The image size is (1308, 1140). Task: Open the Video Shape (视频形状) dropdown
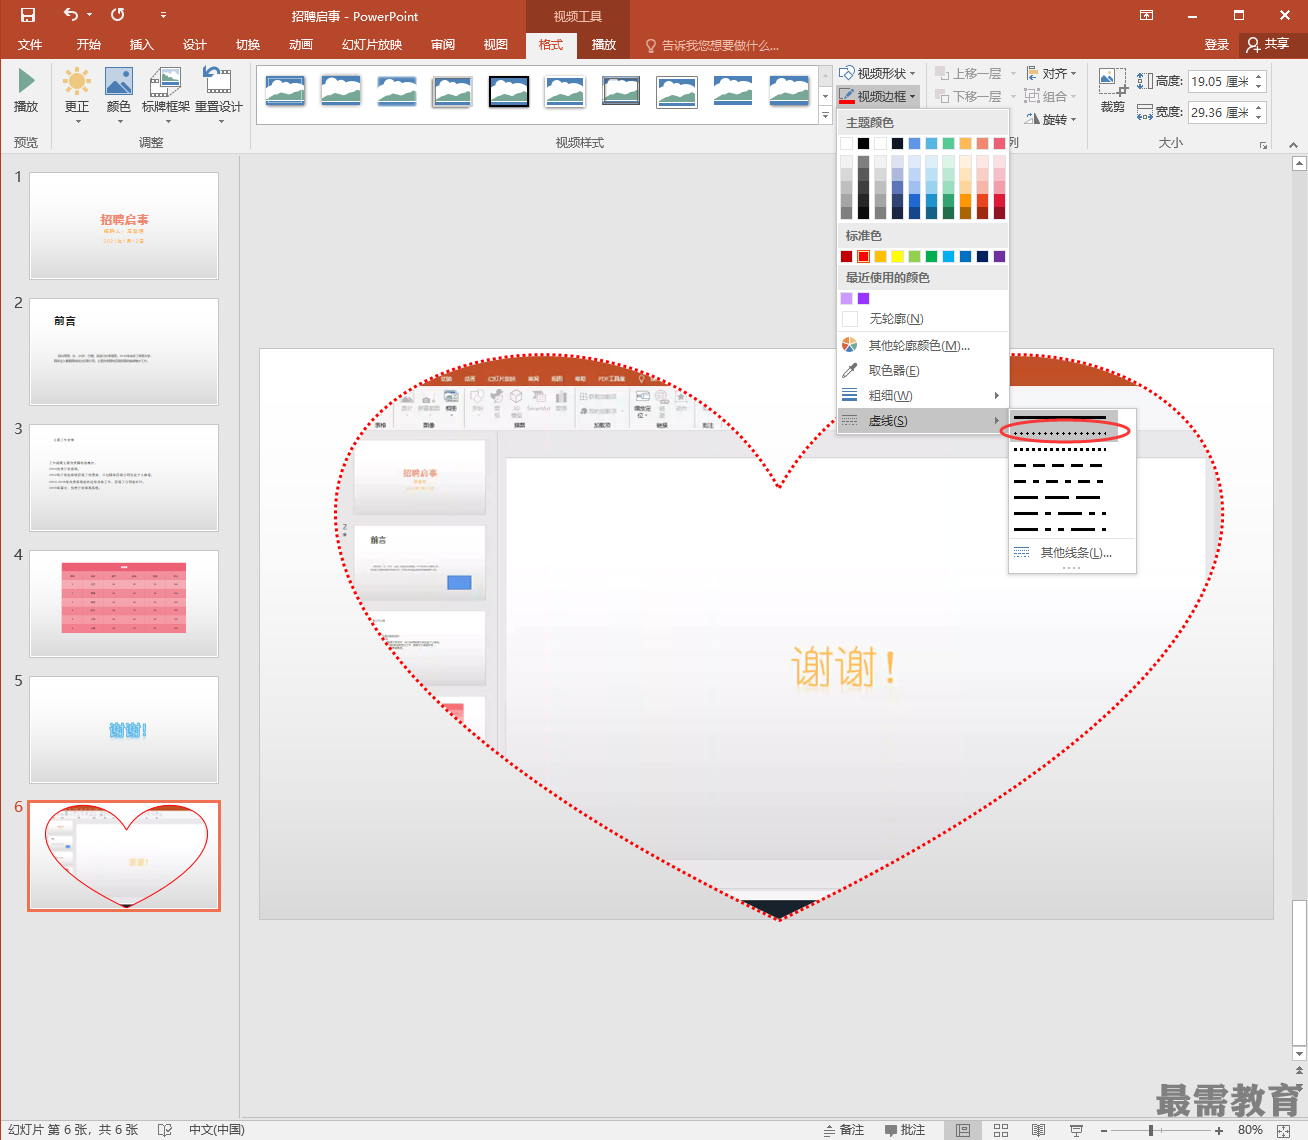click(877, 73)
